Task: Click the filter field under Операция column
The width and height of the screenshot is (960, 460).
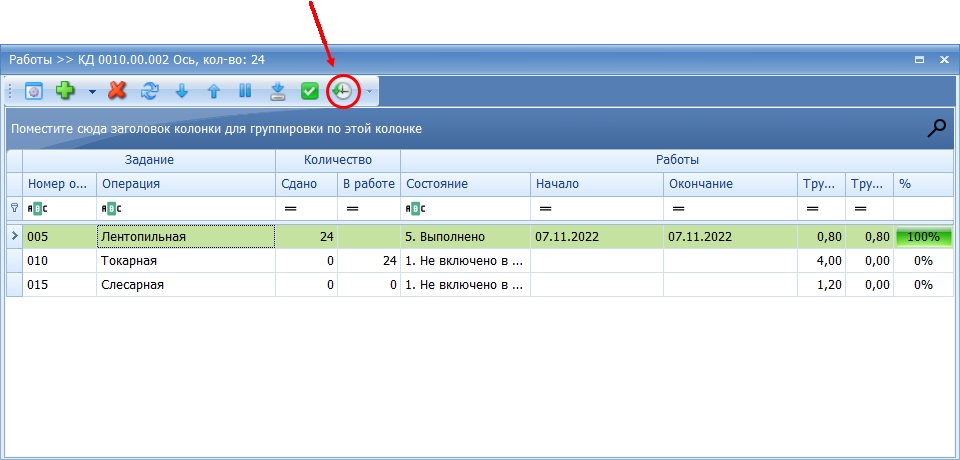Action: pyautogui.click(x=186, y=209)
